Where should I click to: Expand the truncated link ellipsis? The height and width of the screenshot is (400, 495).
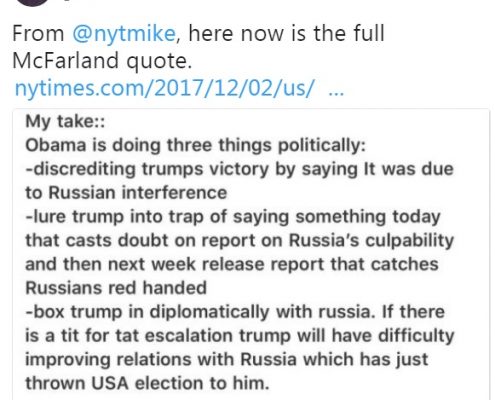(336, 91)
